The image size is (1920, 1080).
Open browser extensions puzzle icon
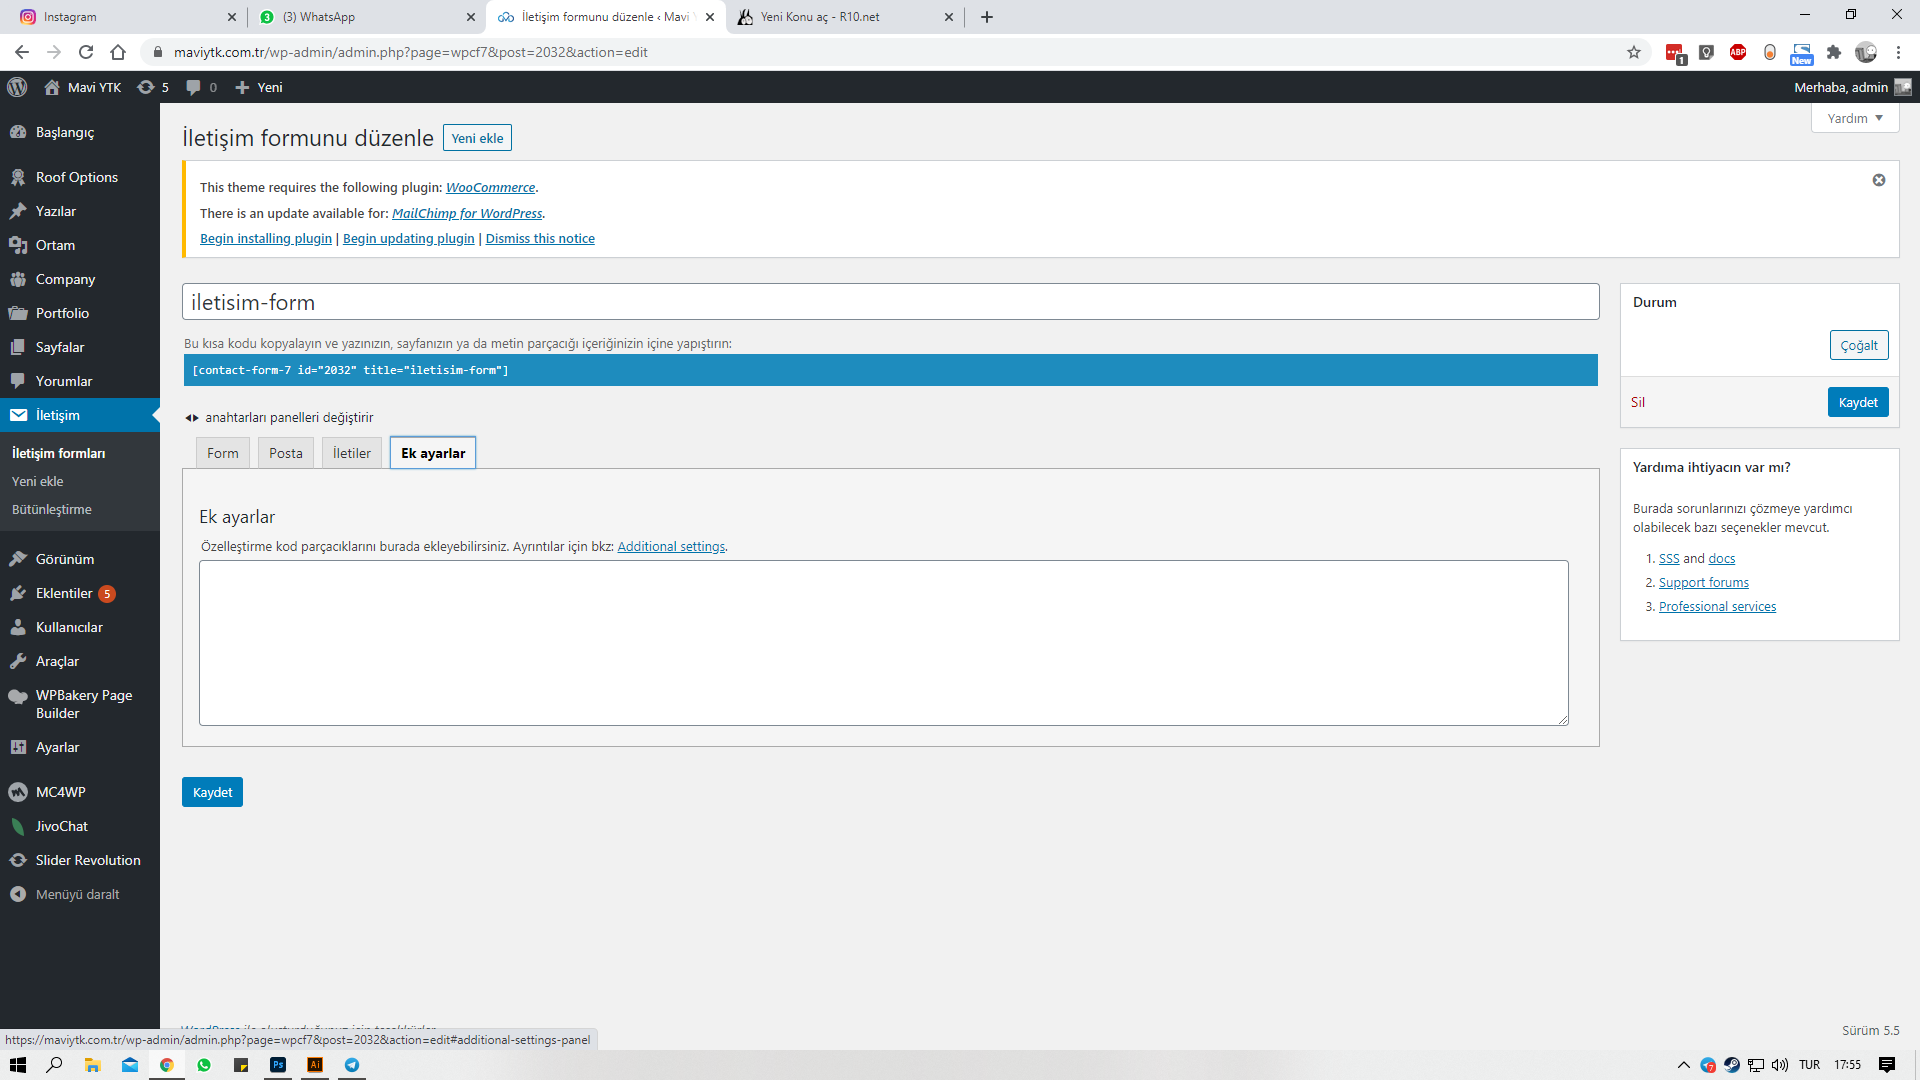click(x=1834, y=52)
